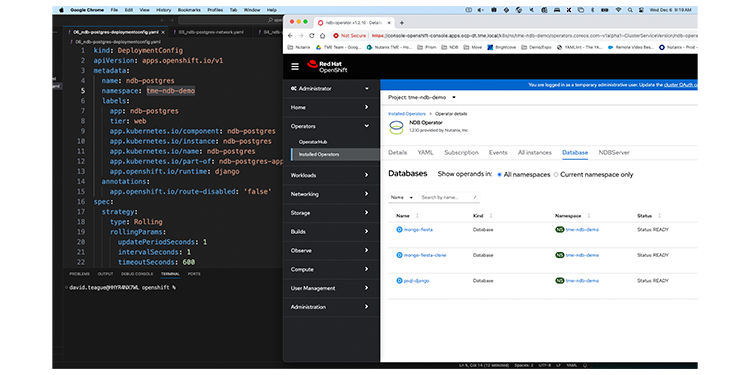Screen dimensions: 750x375
Task: Expand the Networking navigation section
Action: pos(330,194)
